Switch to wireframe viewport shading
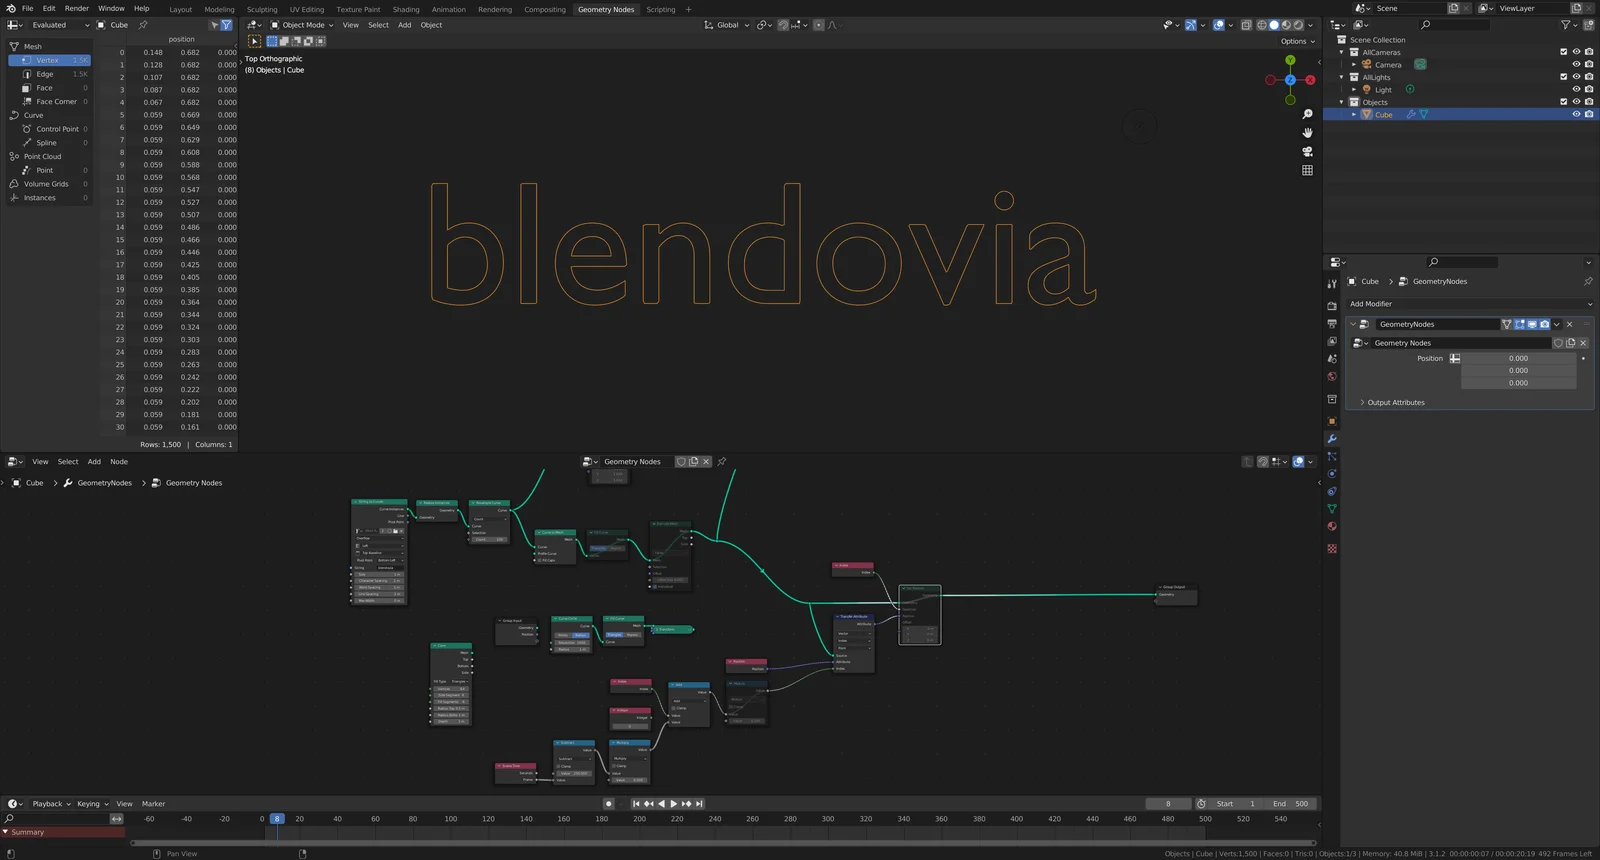 tap(1262, 25)
